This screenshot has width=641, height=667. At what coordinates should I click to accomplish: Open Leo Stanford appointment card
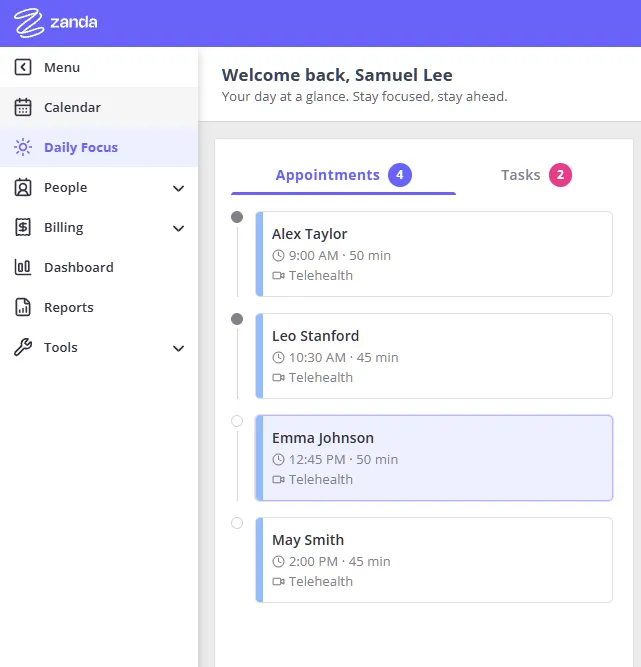tap(434, 356)
